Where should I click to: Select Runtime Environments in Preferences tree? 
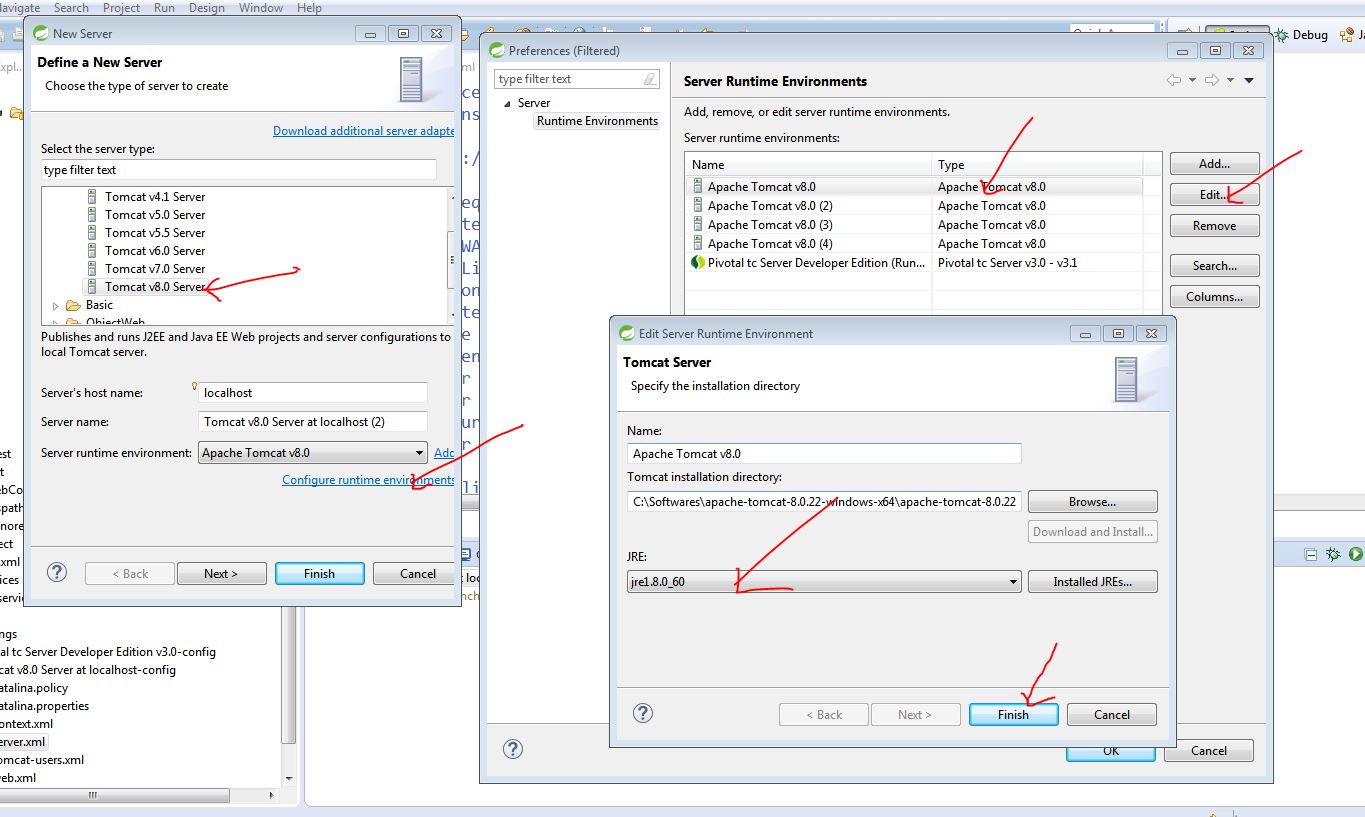597,121
